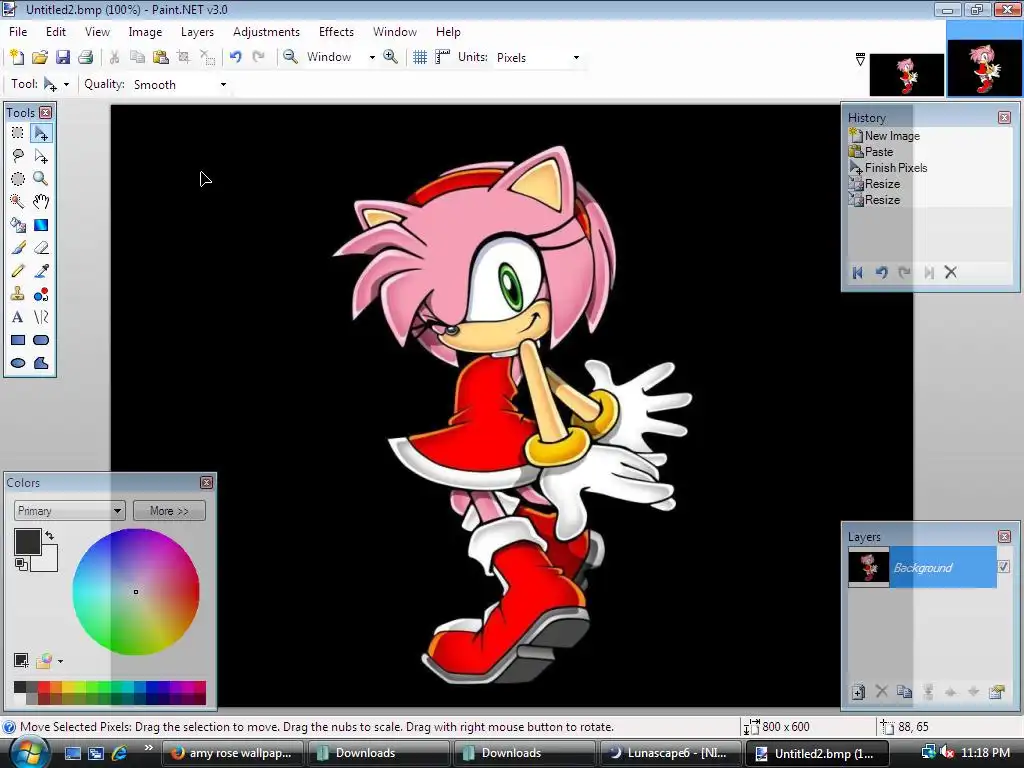Select the Freeform Shape tool
Screen dimensions: 1024x768
coord(41,363)
